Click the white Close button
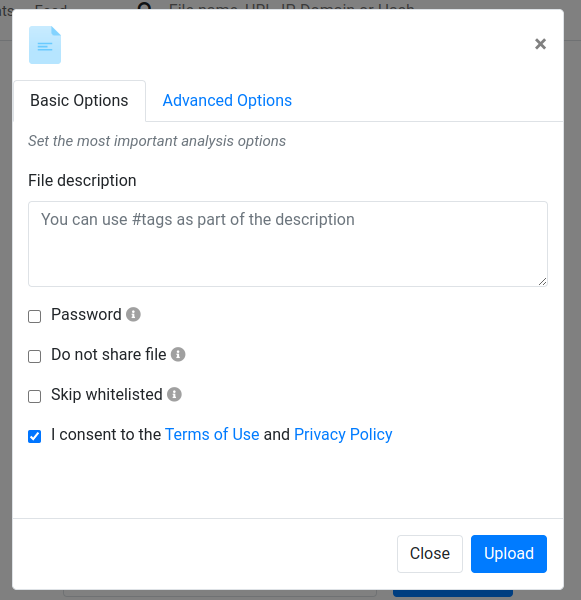 (x=430, y=554)
